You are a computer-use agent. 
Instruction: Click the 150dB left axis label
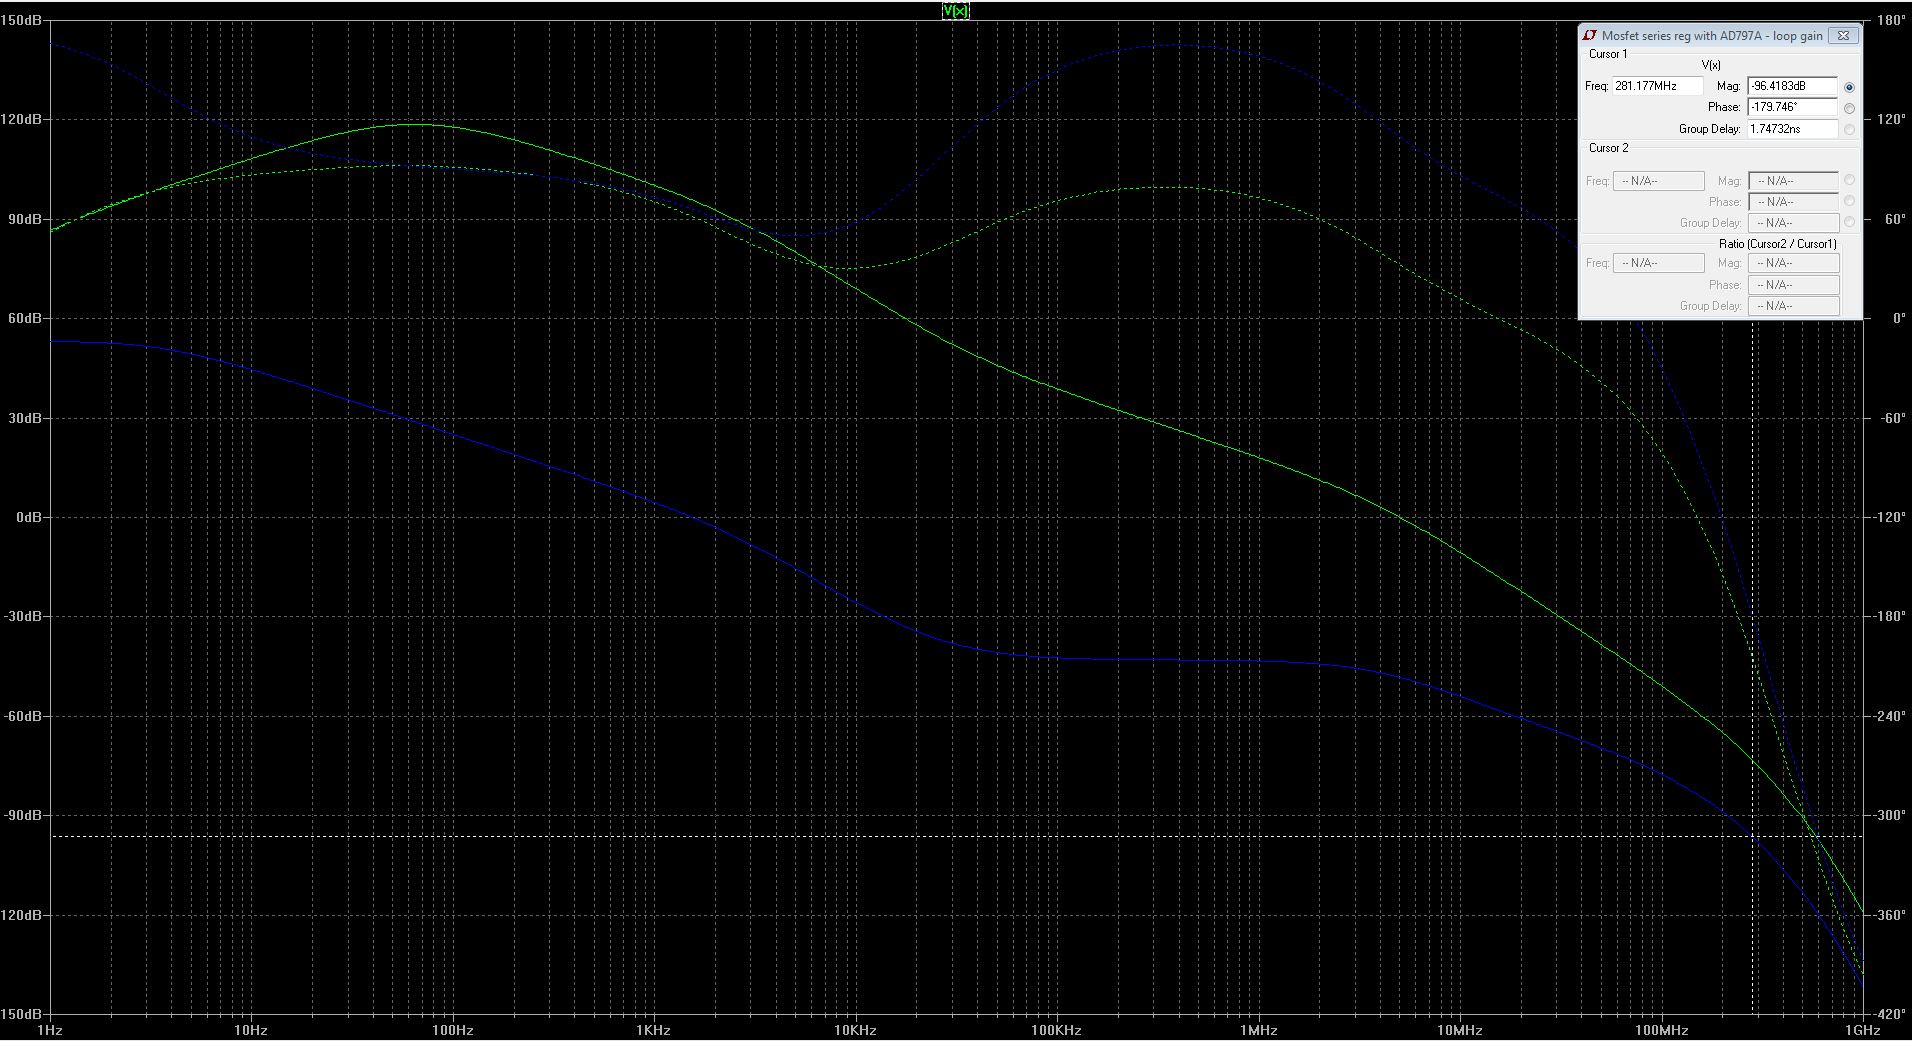21,20
